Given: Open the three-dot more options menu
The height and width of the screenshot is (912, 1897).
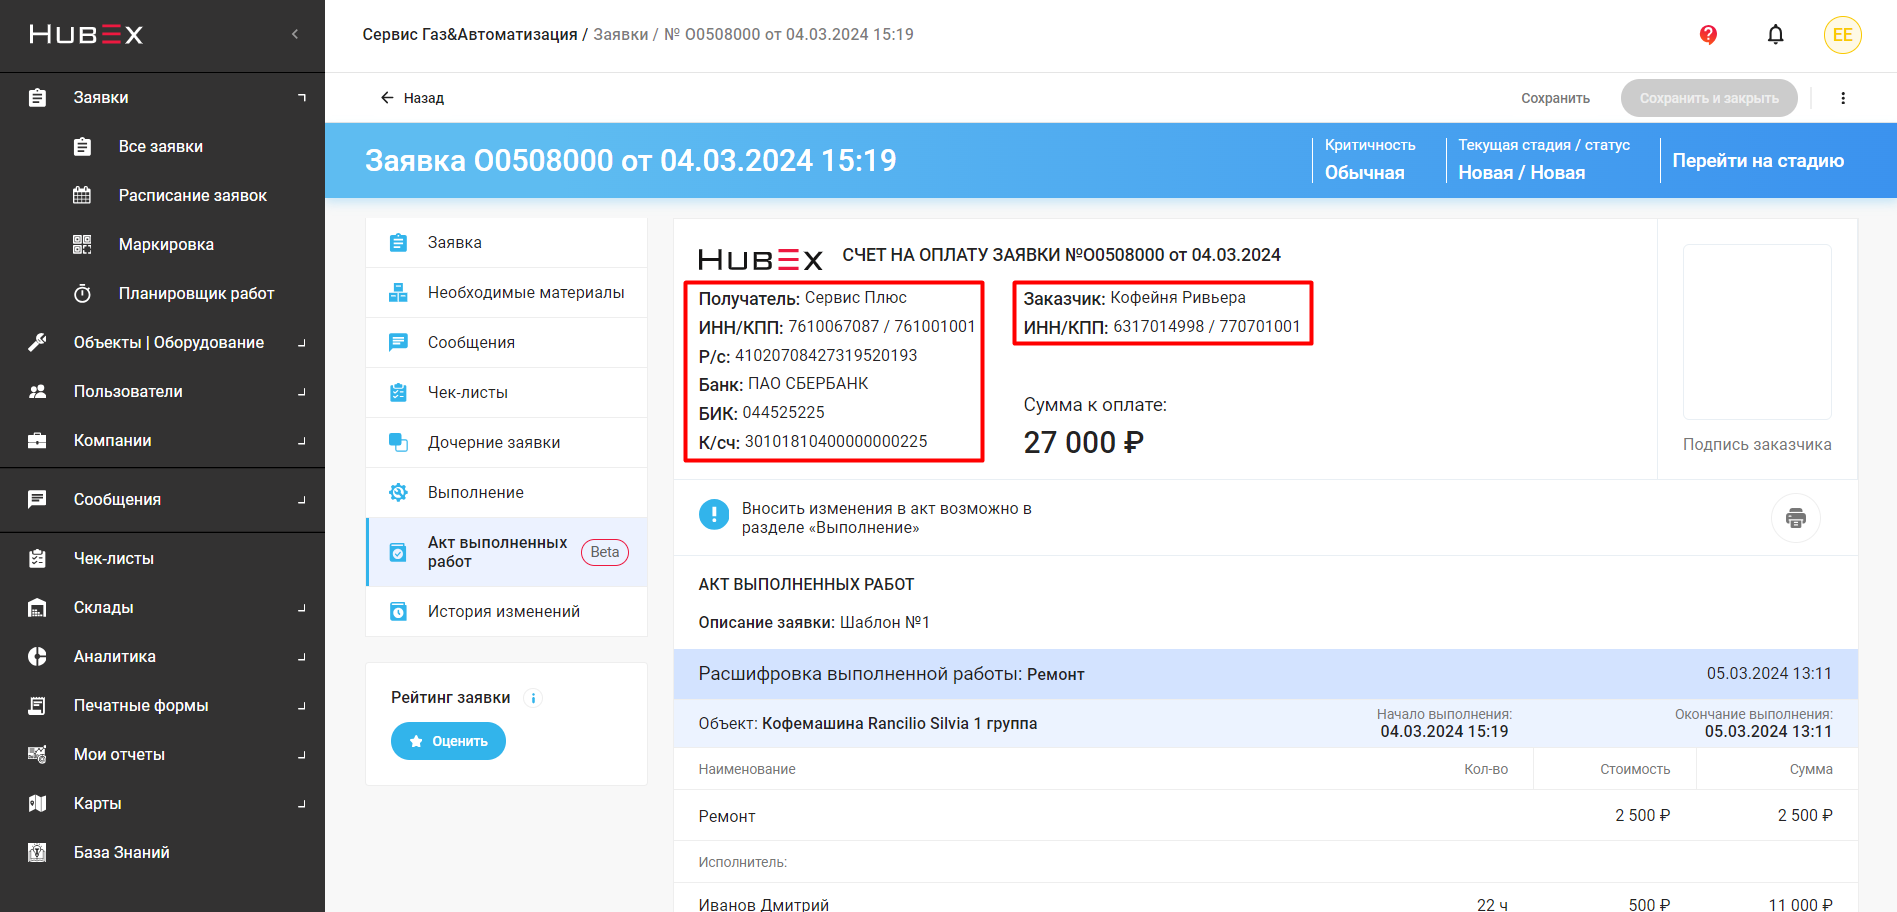Looking at the screenshot, I should 1842,98.
